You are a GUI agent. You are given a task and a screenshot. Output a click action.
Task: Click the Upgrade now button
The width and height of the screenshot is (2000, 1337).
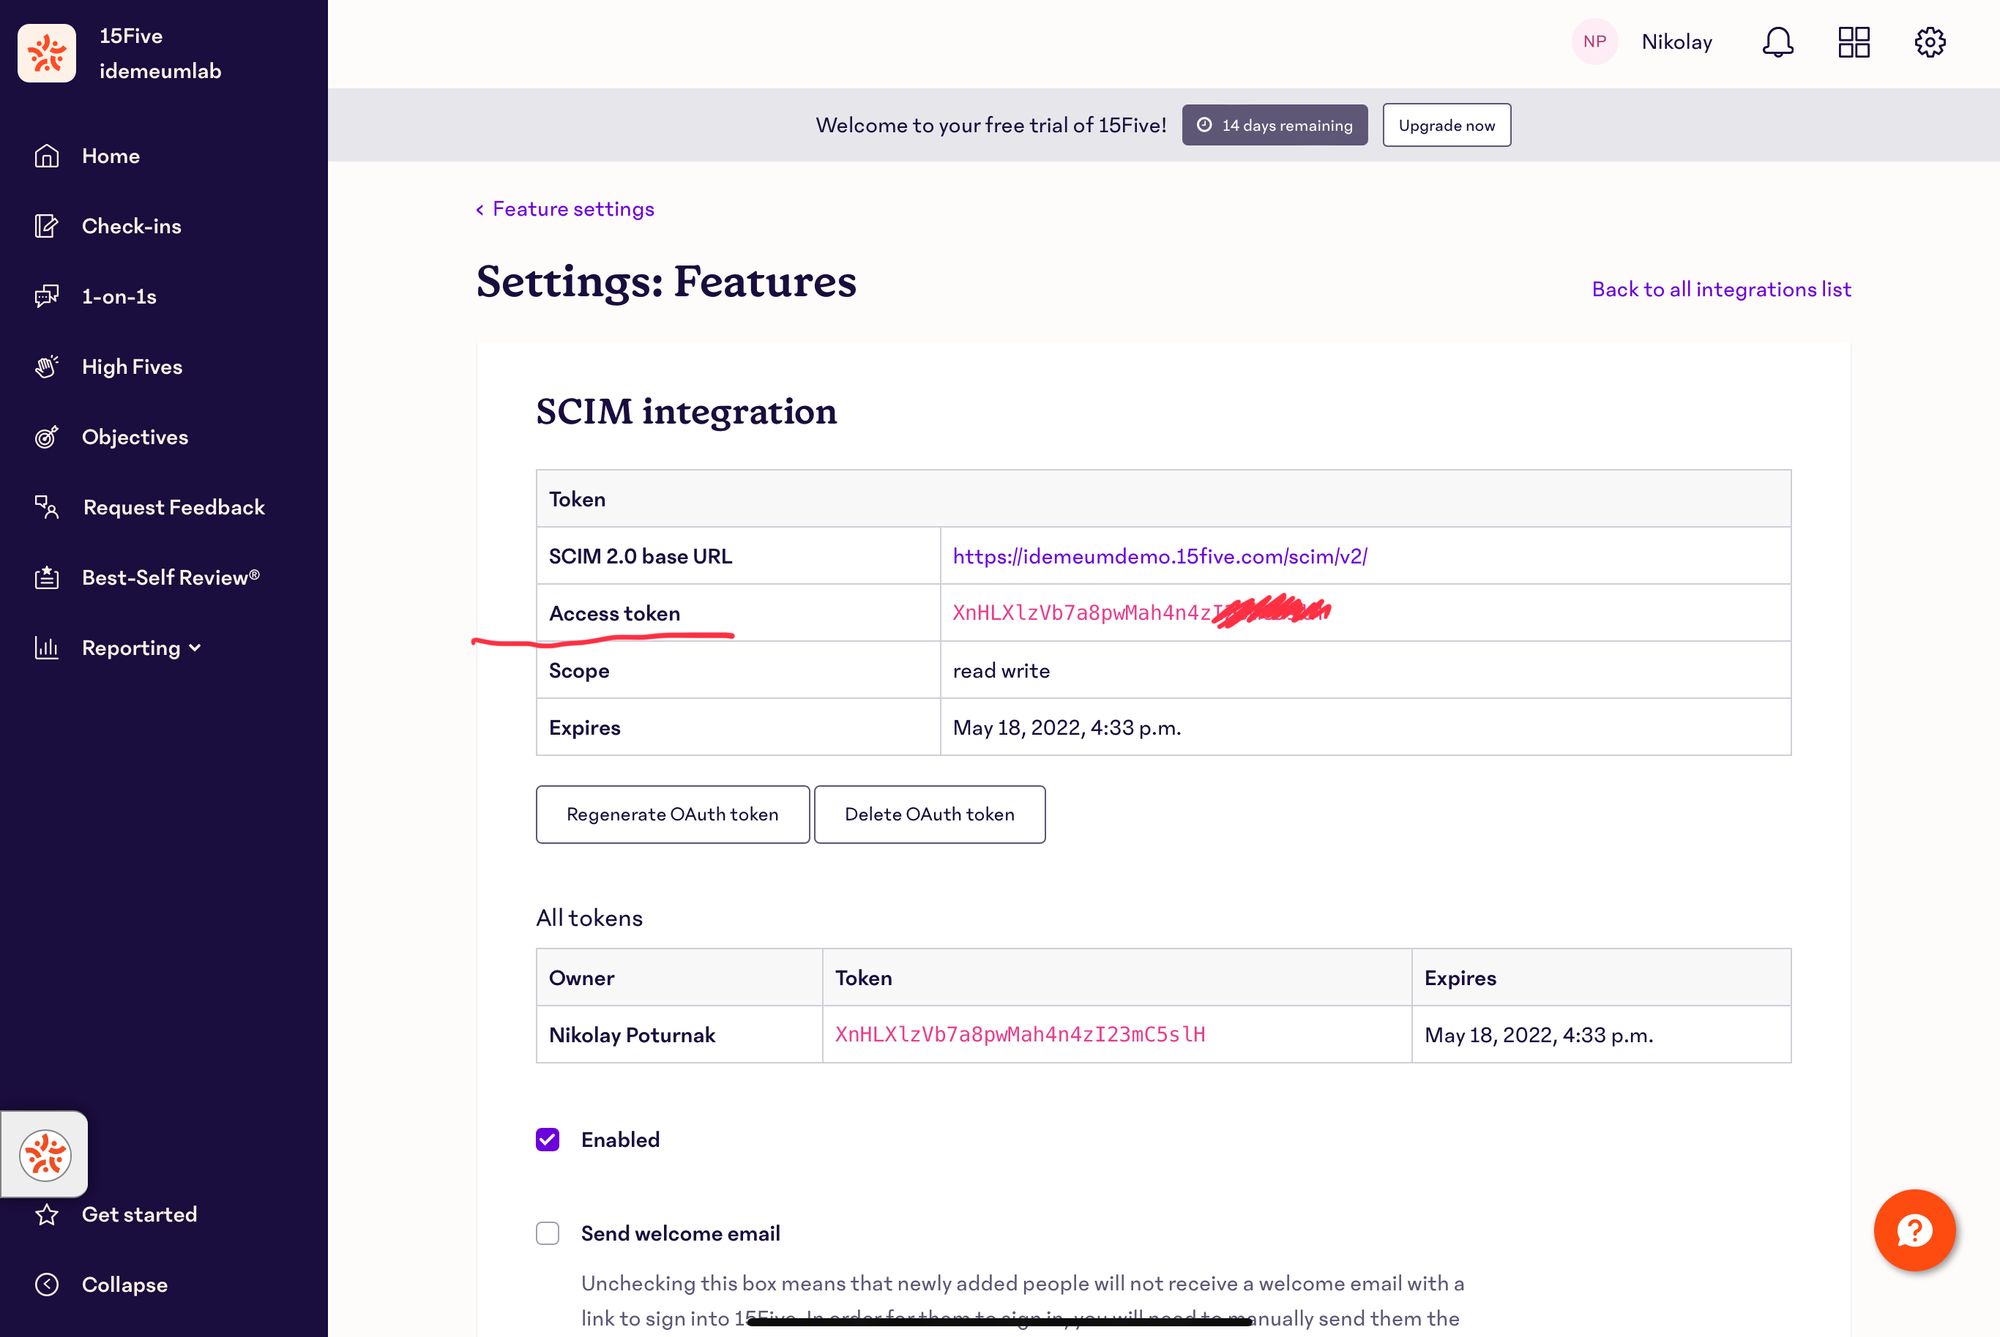1447,125
